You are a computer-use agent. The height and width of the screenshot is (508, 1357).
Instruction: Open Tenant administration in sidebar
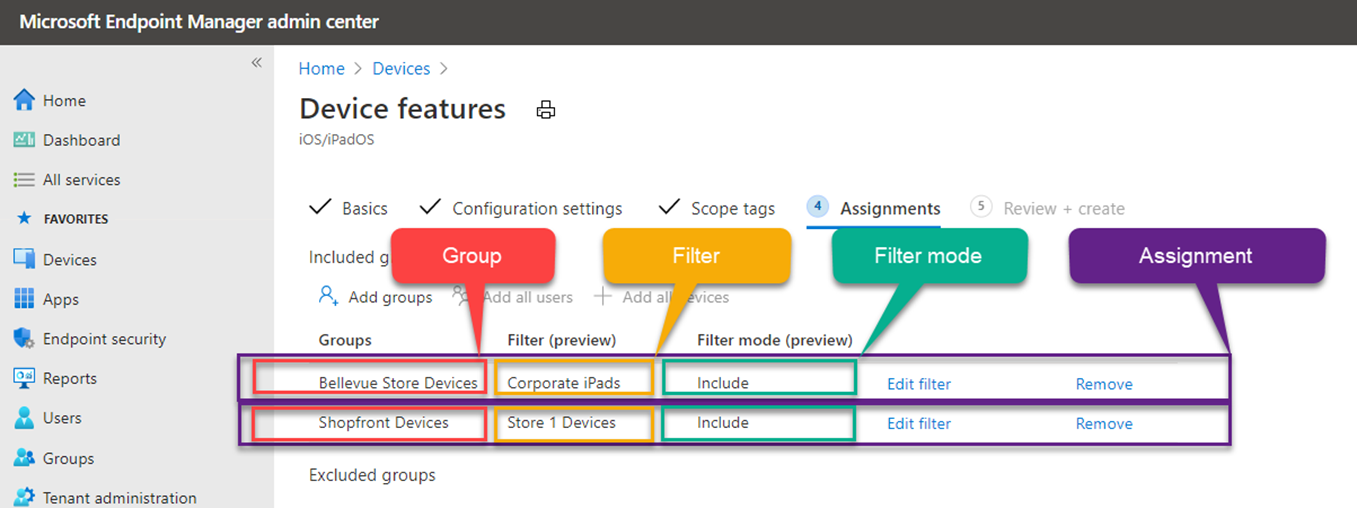tap(119, 497)
